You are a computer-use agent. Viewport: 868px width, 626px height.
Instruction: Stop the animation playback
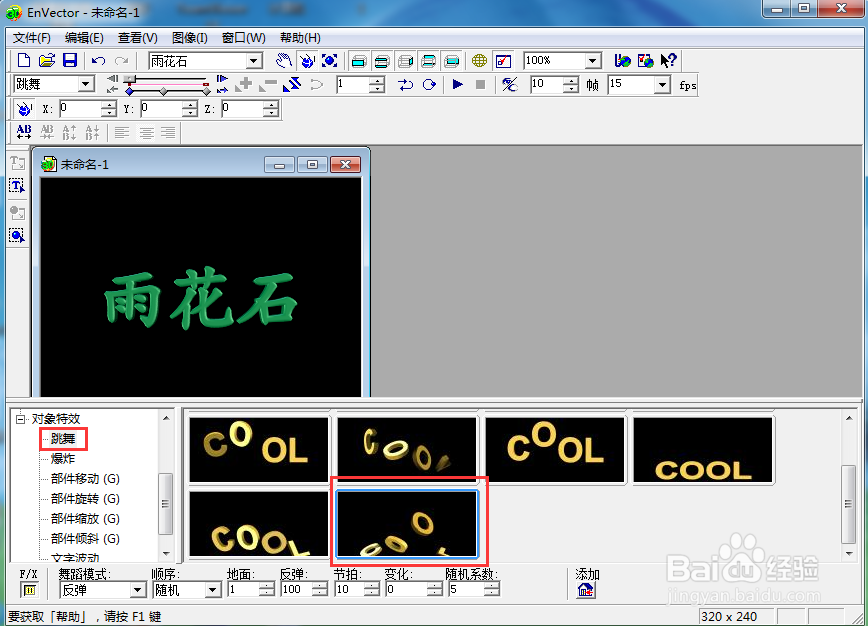(480, 85)
